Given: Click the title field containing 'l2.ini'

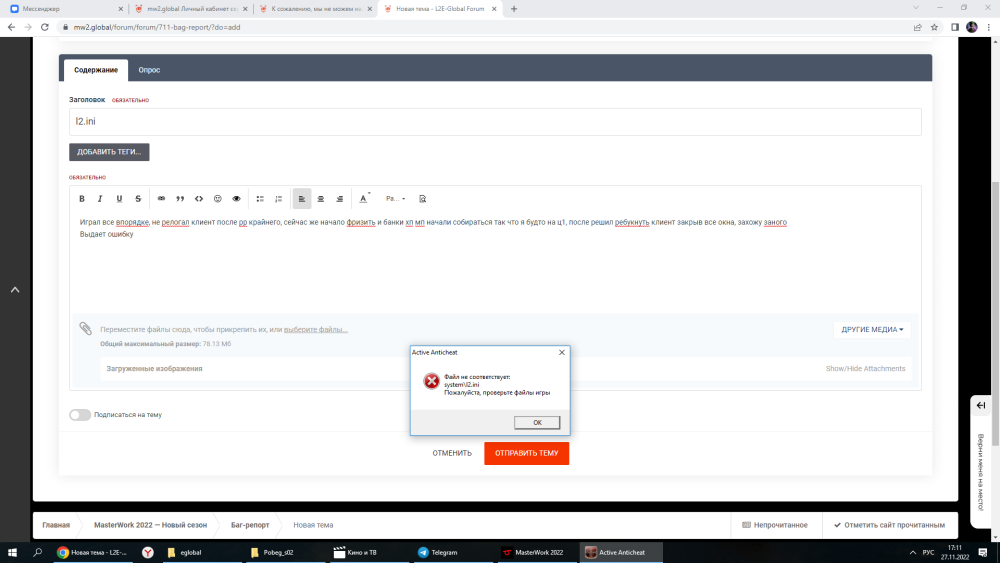Looking at the screenshot, I should [495, 122].
